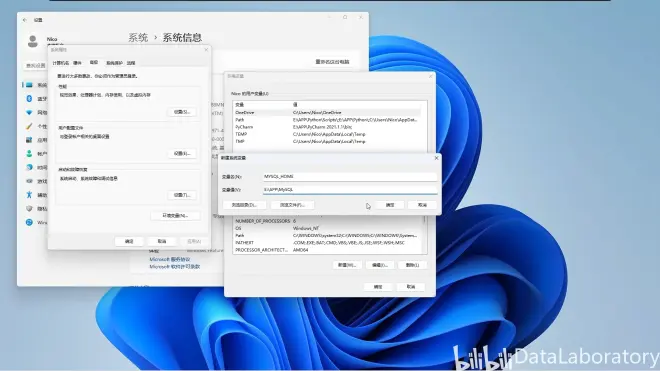Select OS Windows_NT row in system variables

coord(327,228)
